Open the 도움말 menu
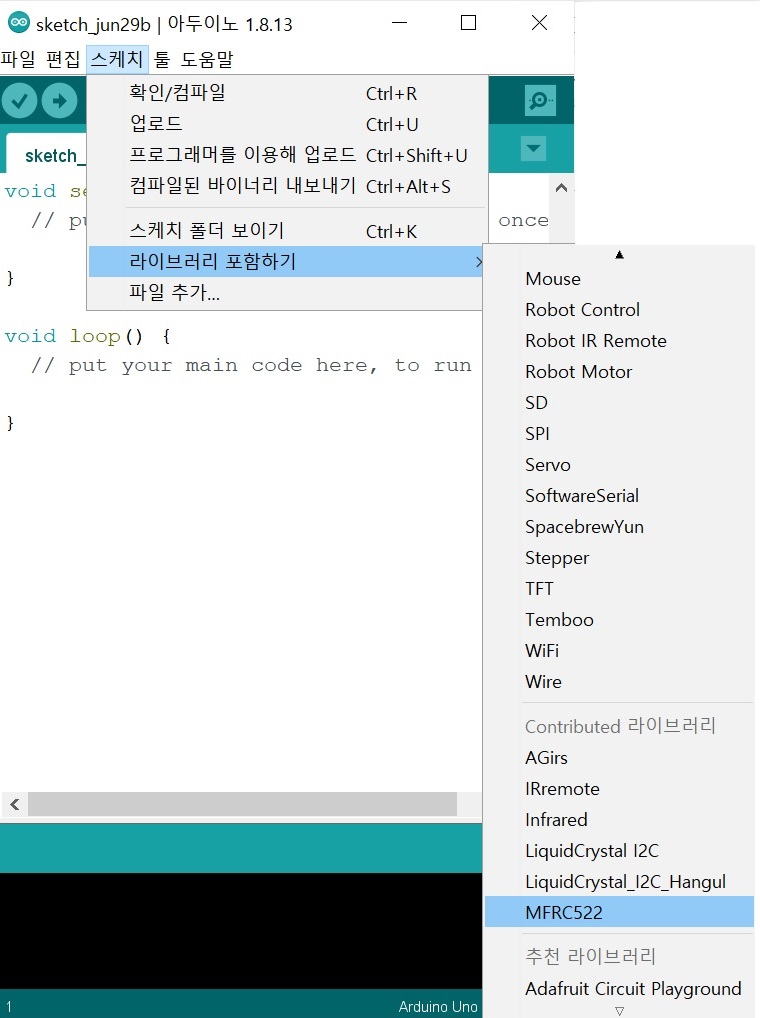The width and height of the screenshot is (760, 1018). click(x=206, y=60)
